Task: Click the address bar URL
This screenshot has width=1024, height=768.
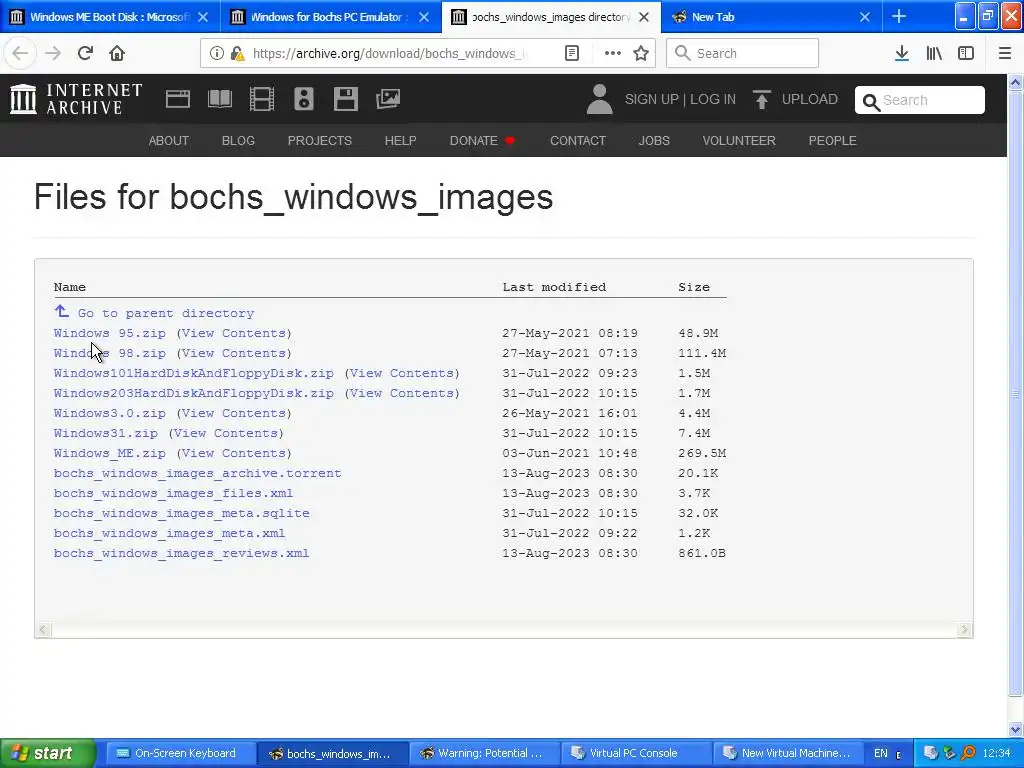Action: (388, 53)
